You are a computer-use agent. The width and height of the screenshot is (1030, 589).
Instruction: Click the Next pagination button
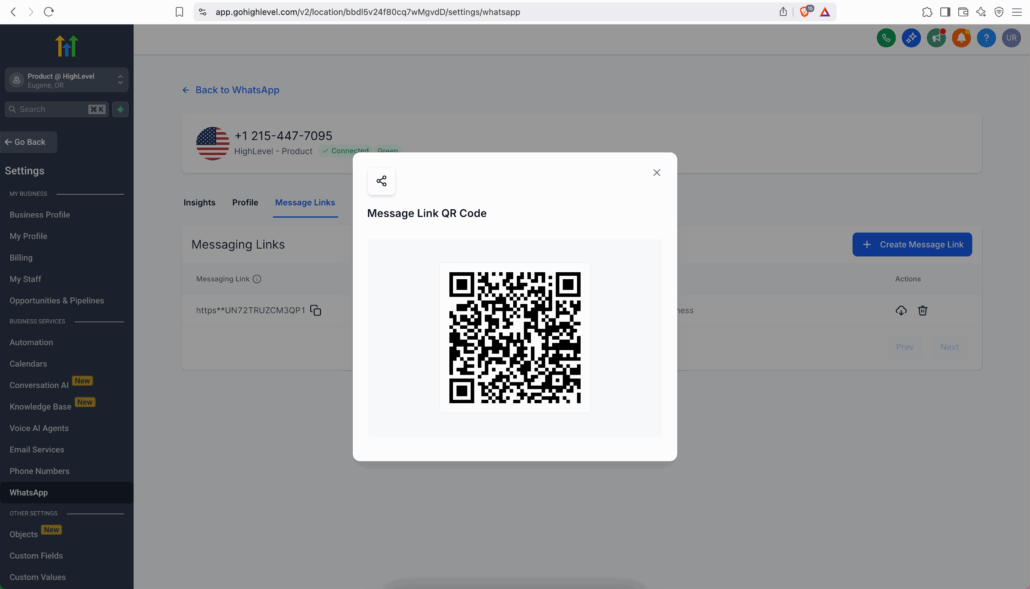[x=949, y=347]
